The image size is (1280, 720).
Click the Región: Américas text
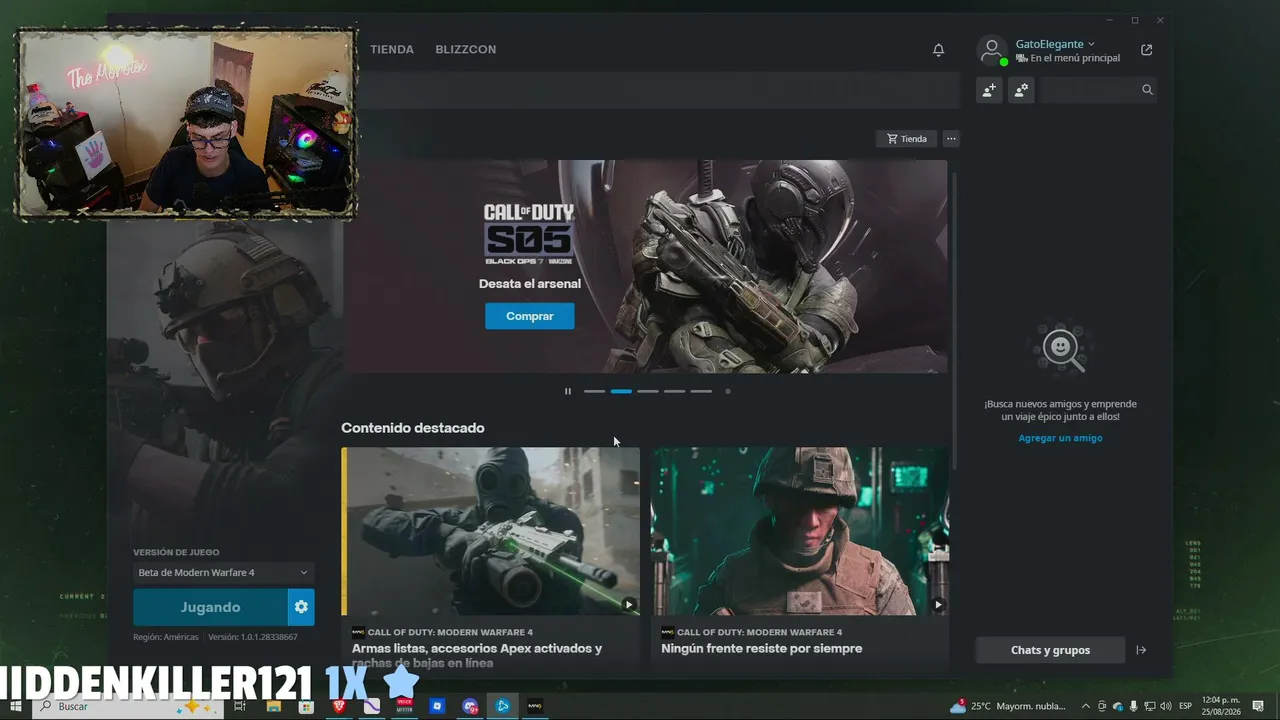(x=166, y=637)
